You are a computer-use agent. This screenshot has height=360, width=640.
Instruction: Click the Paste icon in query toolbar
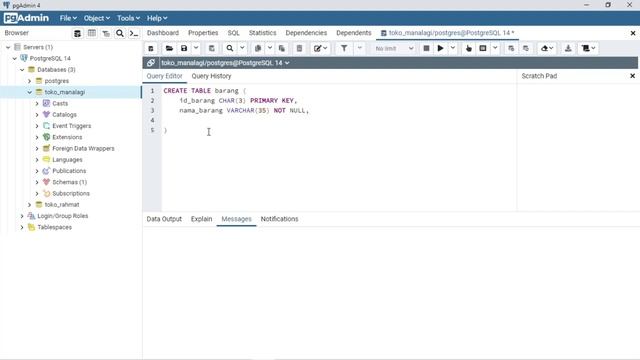(282, 48)
